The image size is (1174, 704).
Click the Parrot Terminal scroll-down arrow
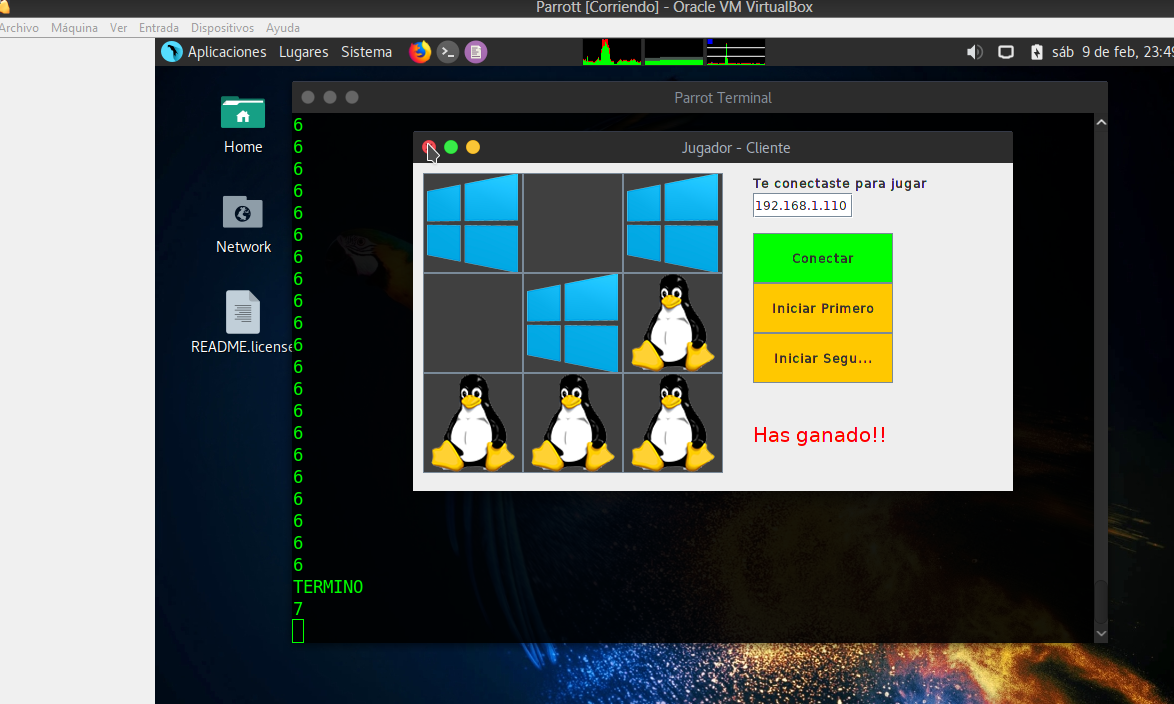click(1101, 634)
